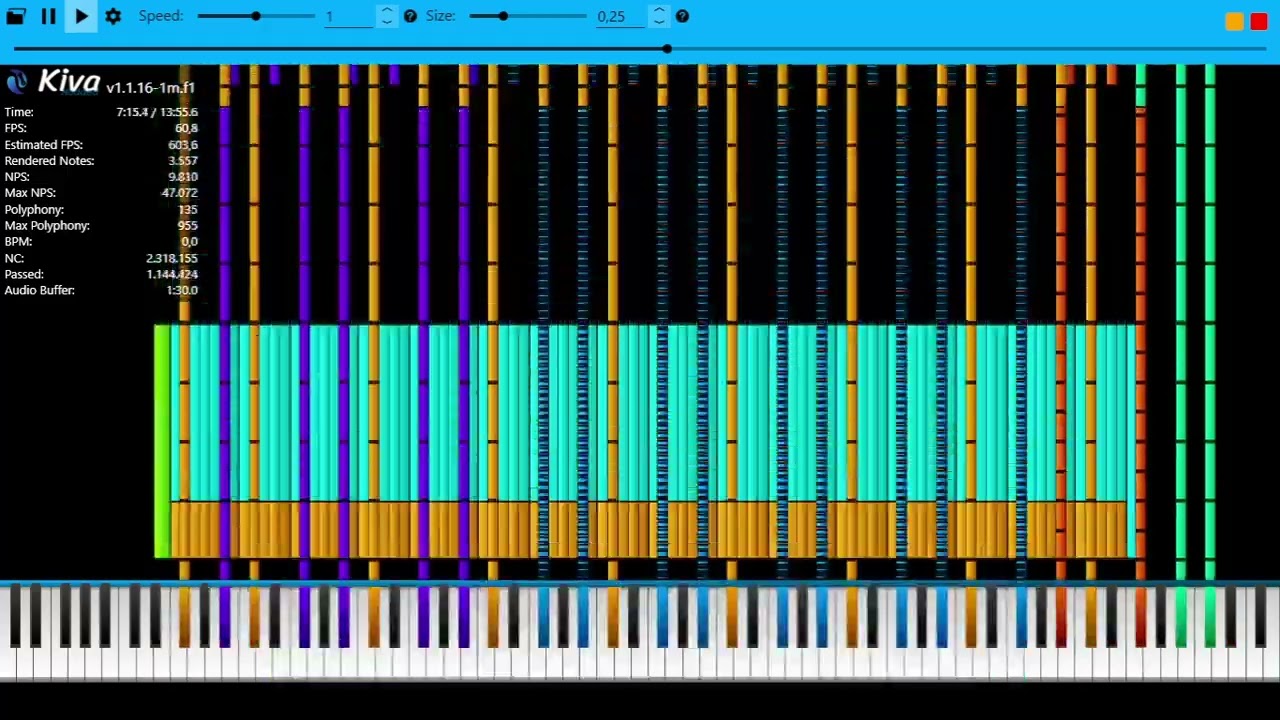1280x720 pixels.
Task: Click the playback progress seek bar handle
Action: tap(667, 48)
